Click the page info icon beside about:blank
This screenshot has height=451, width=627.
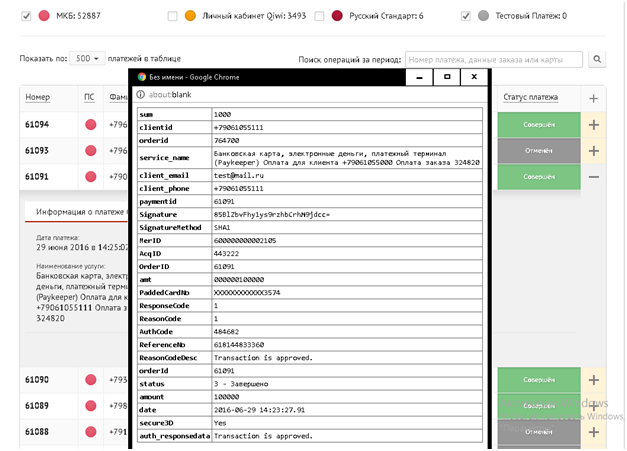[x=141, y=95]
